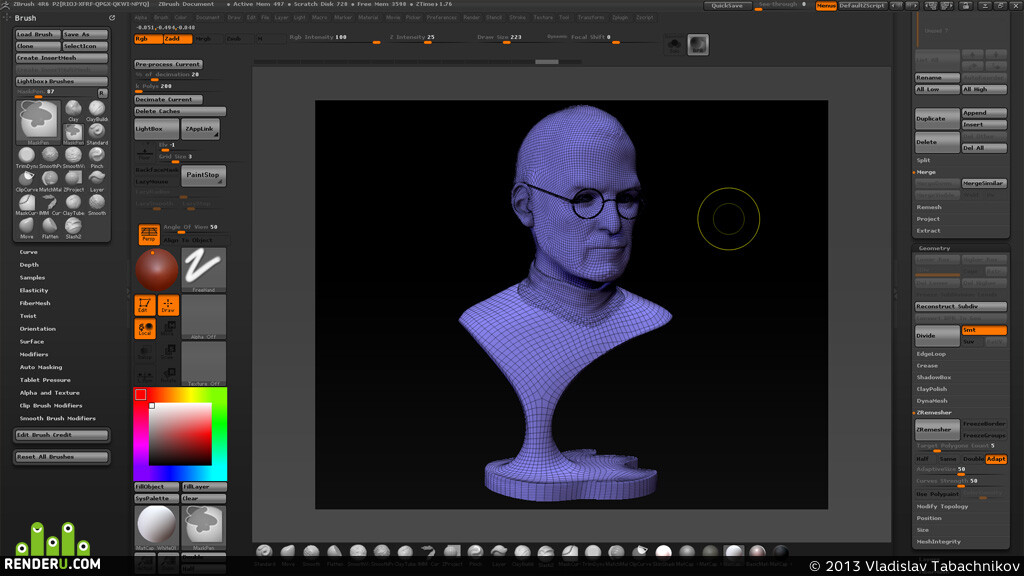
Task: Activate the Draw mode icon
Action: click(168, 305)
